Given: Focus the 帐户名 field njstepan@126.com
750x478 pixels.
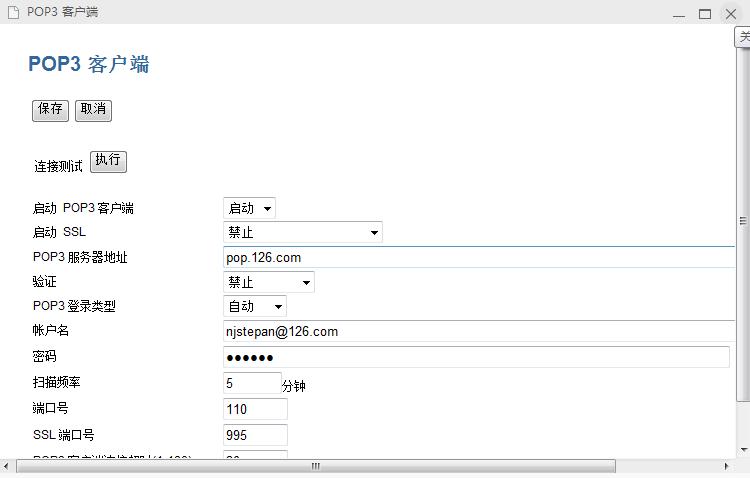Looking at the screenshot, I should pos(479,331).
